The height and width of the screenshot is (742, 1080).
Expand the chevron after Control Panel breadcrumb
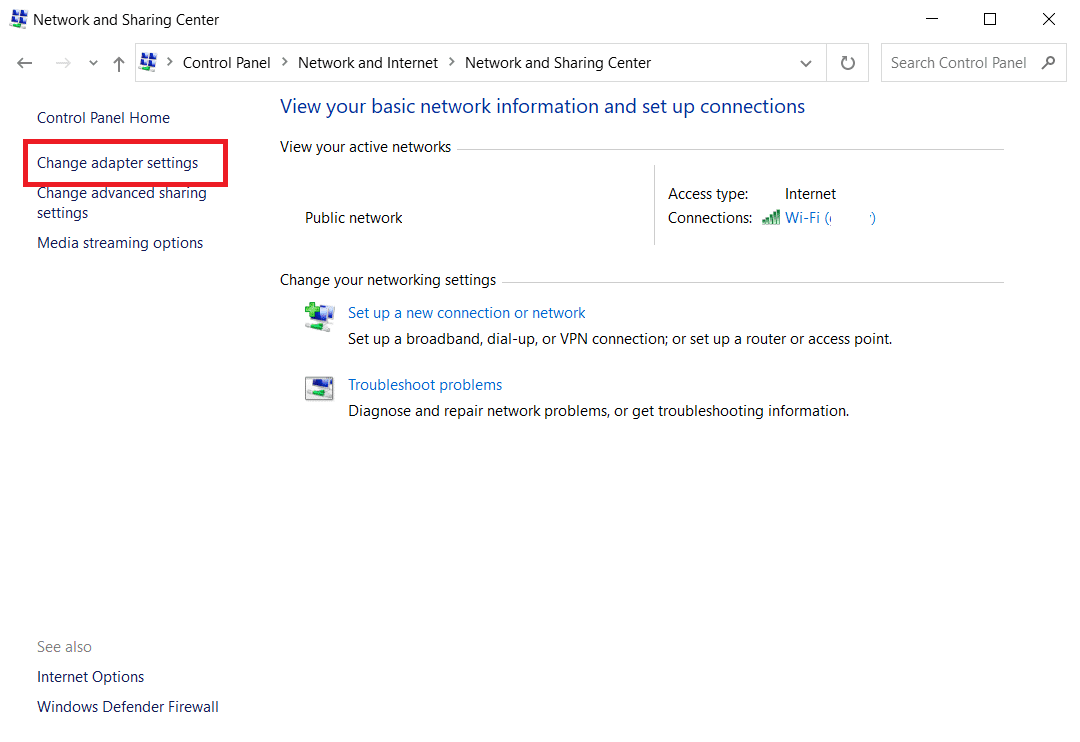(x=285, y=63)
